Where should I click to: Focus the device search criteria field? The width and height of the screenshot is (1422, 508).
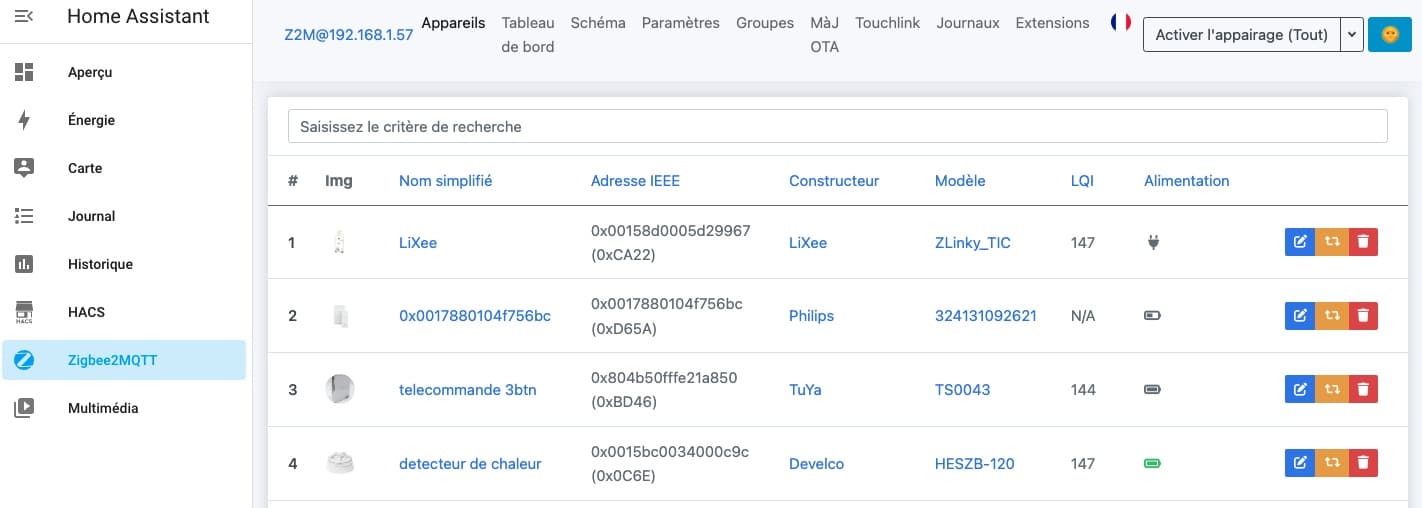point(838,127)
